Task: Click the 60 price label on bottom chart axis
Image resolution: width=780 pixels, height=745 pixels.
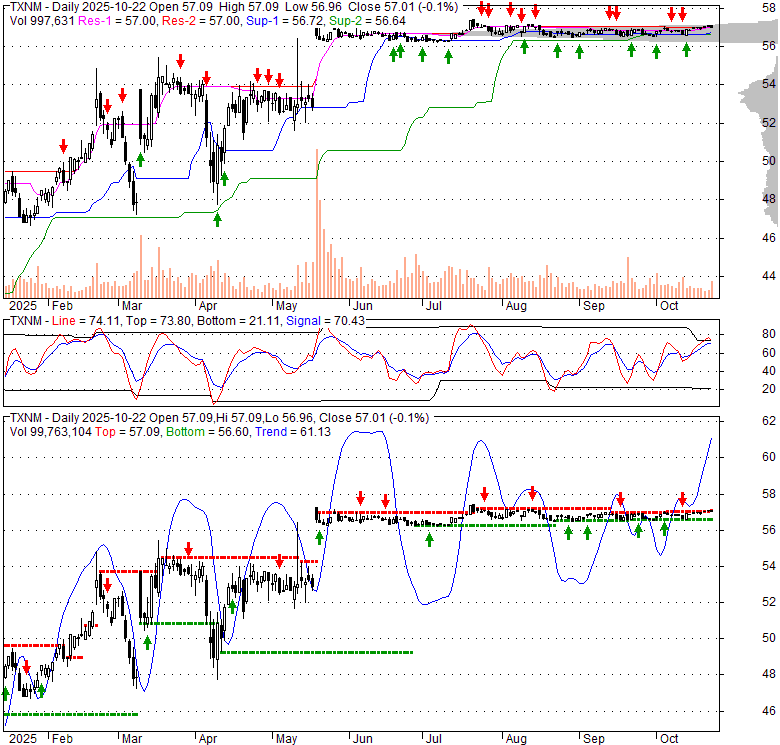Action: coord(769,457)
